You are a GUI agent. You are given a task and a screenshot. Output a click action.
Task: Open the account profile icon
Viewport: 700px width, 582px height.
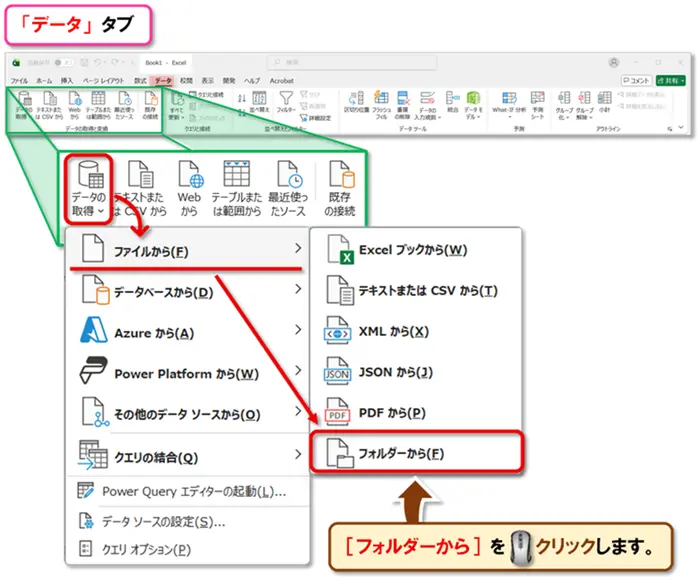point(614,62)
